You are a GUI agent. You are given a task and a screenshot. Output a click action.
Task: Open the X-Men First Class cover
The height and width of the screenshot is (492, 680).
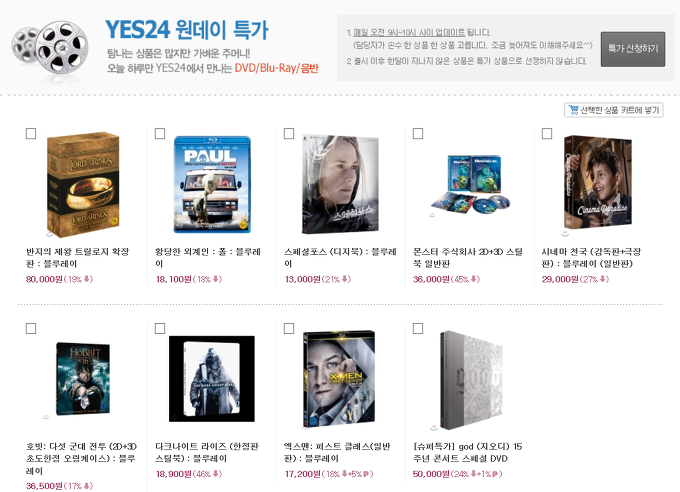[x=339, y=380]
